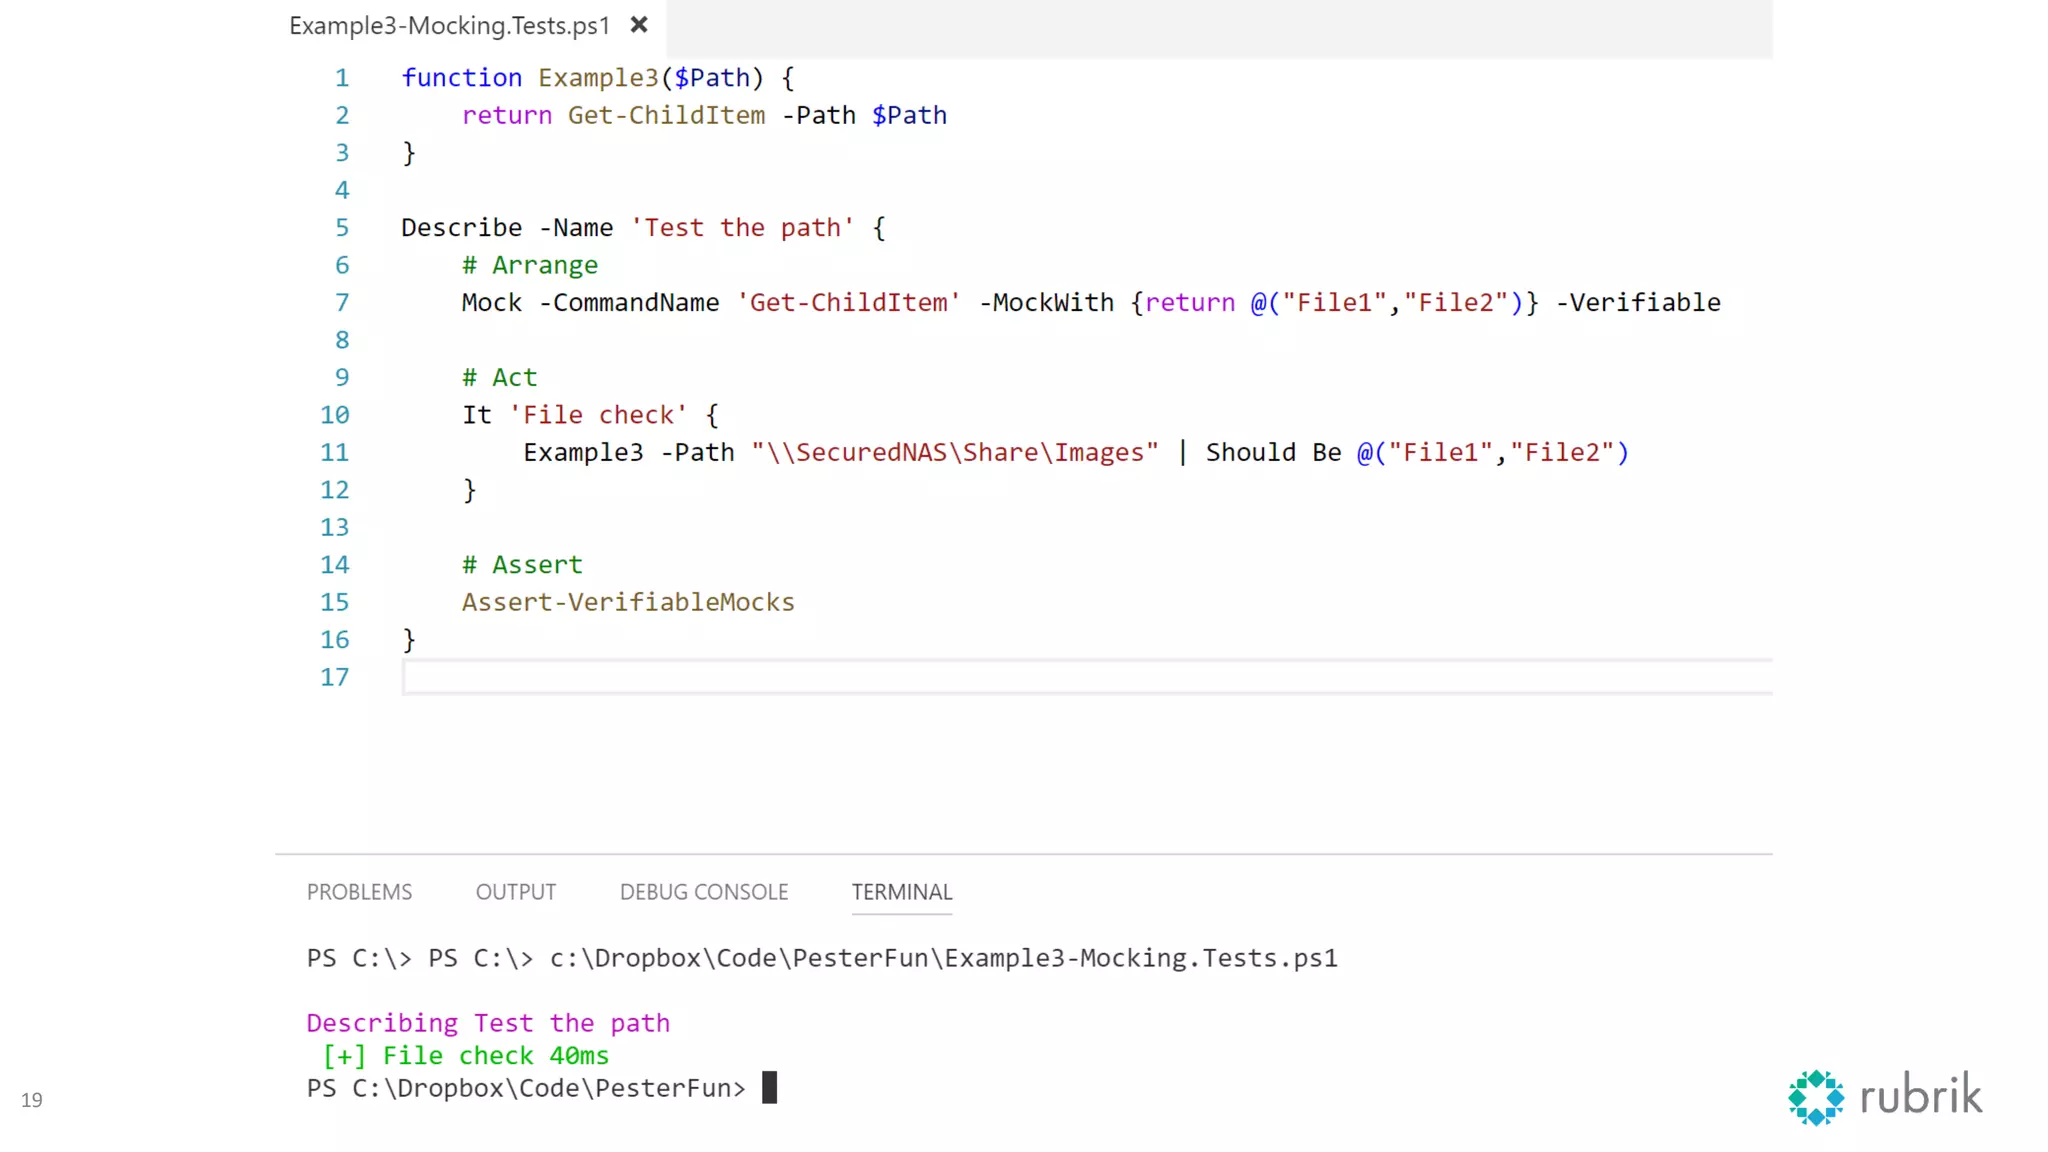
Task: Click slide number 19 label
Action: 32,1100
